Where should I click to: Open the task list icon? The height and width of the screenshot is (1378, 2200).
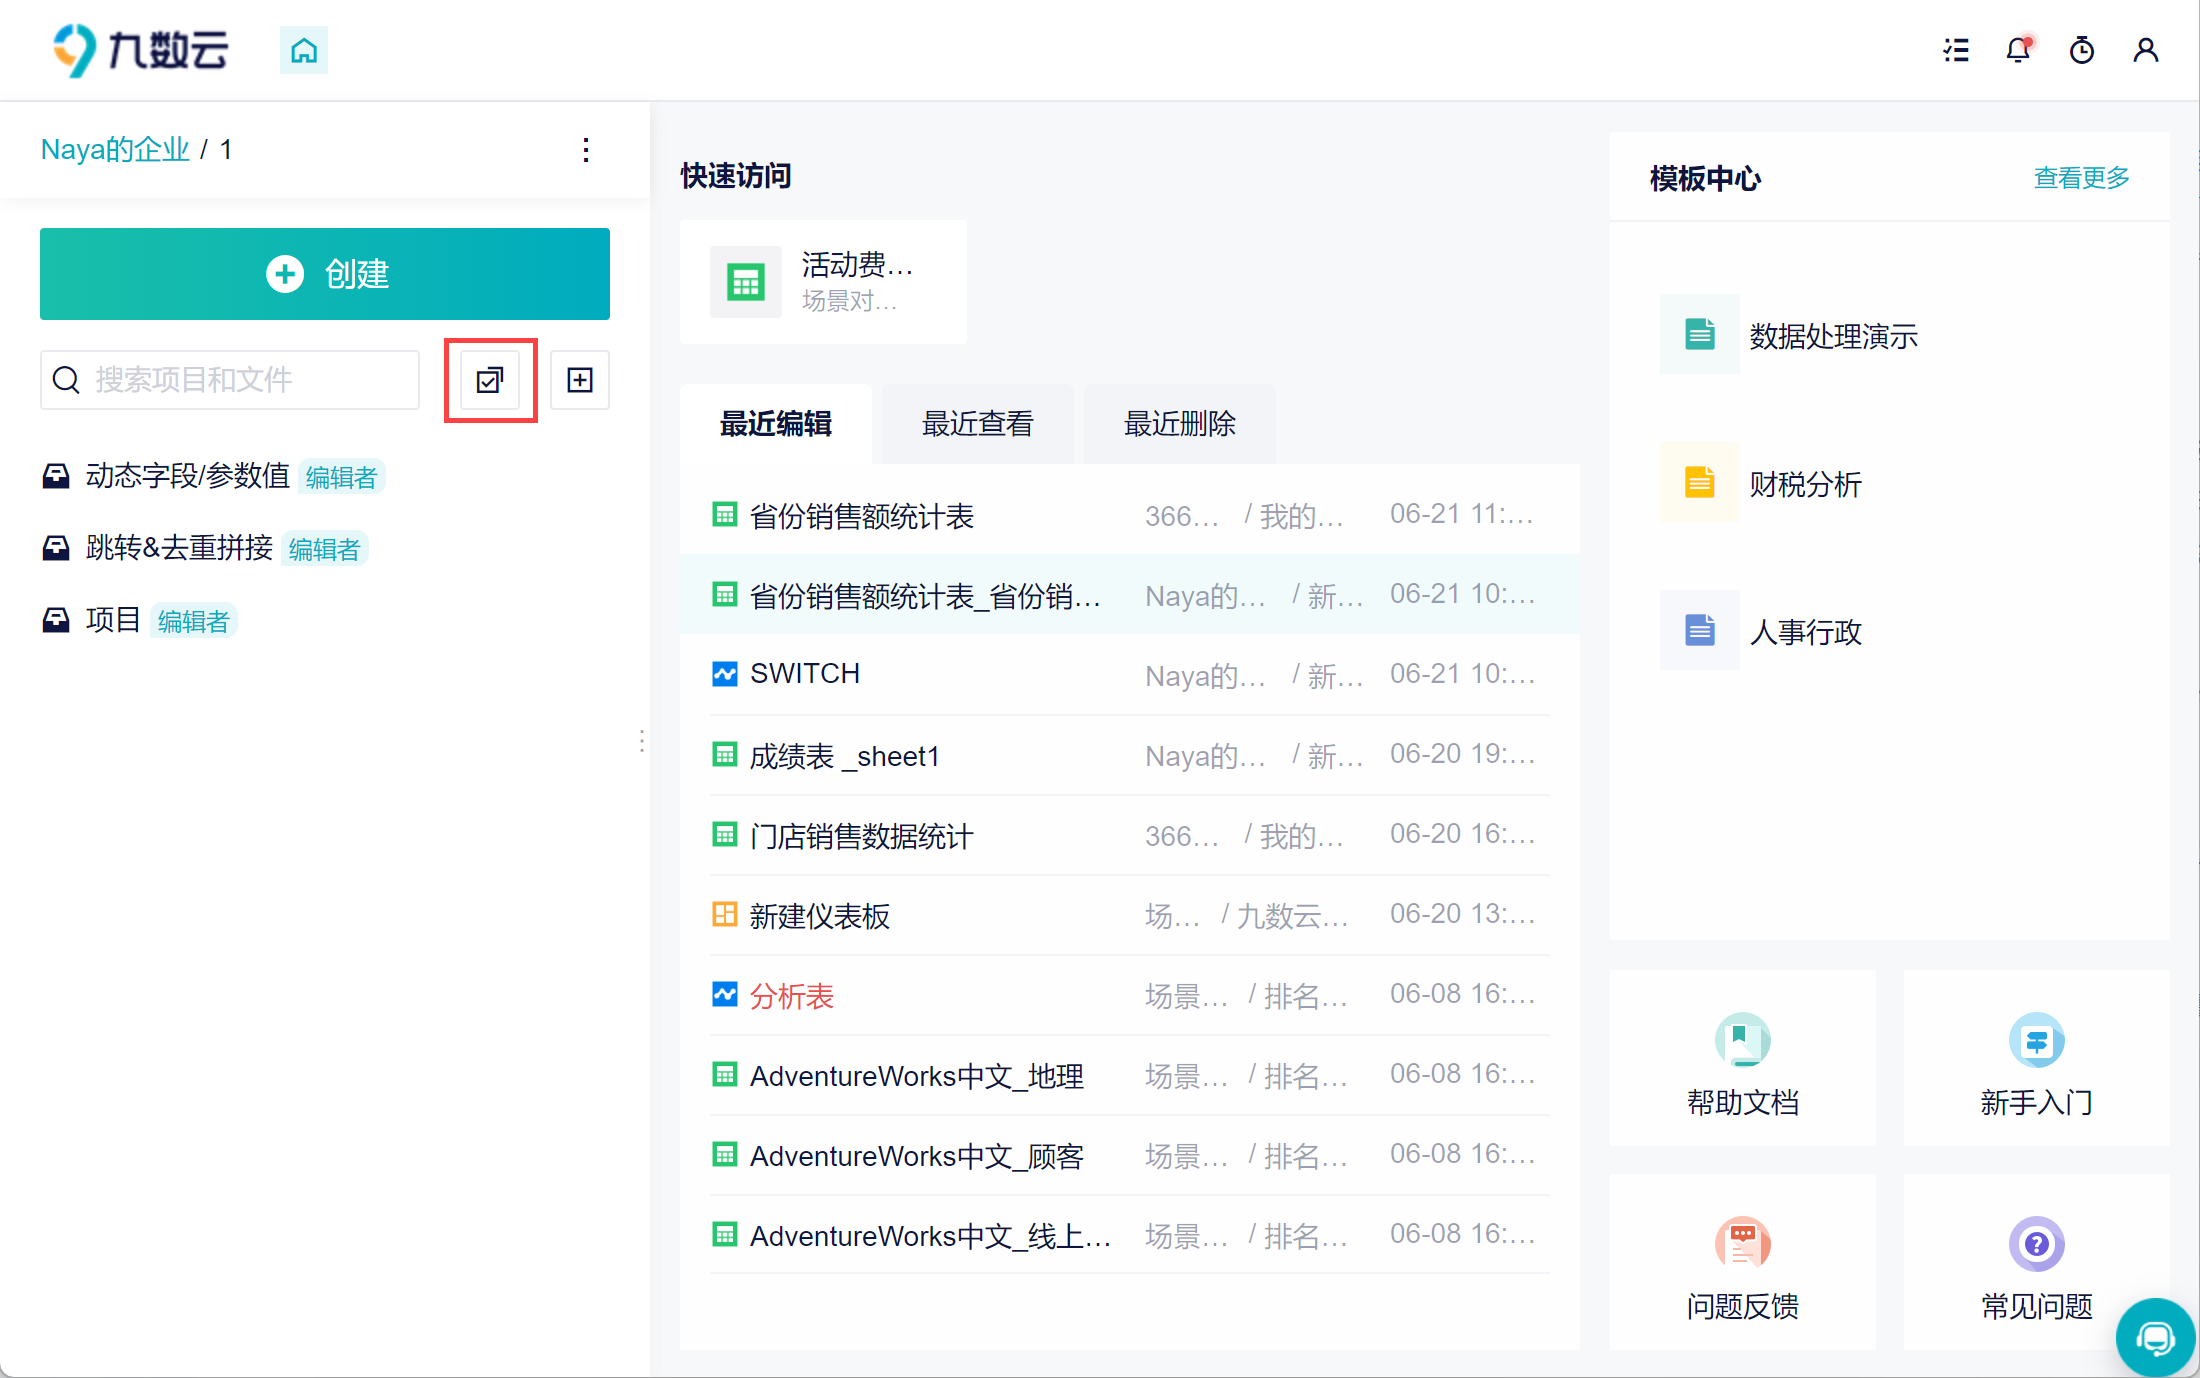[x=1956, y=50]
